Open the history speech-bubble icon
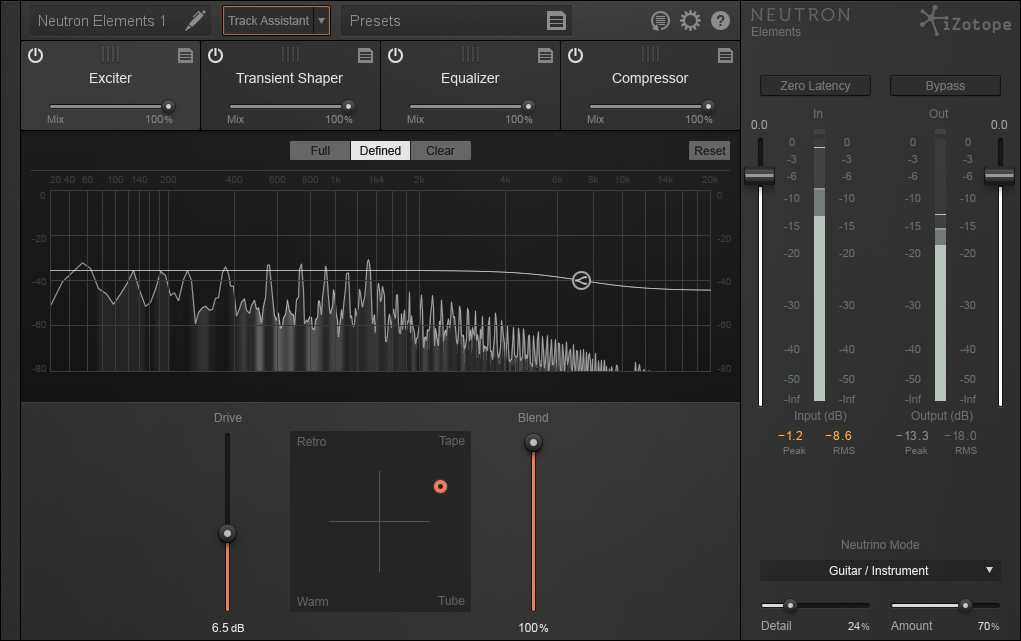1021x641 pixels. [x=660, y=21]
